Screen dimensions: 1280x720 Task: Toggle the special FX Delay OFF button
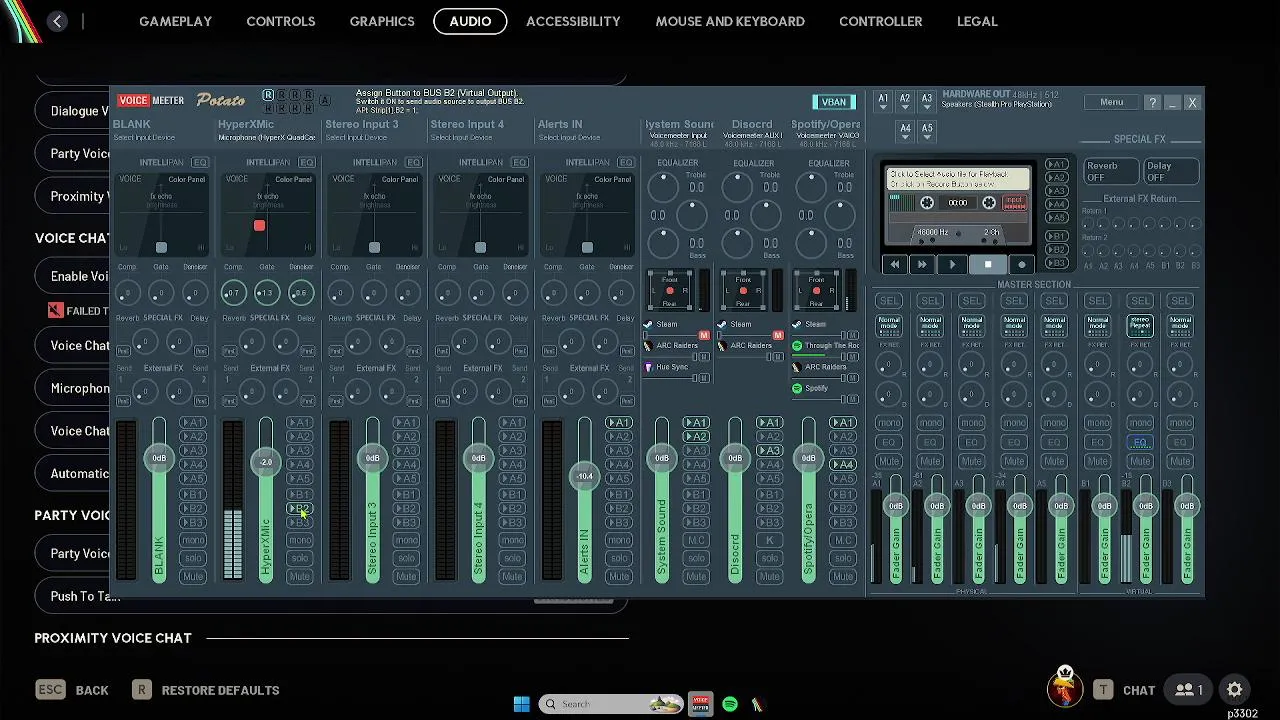click(x=1170, y=171)
